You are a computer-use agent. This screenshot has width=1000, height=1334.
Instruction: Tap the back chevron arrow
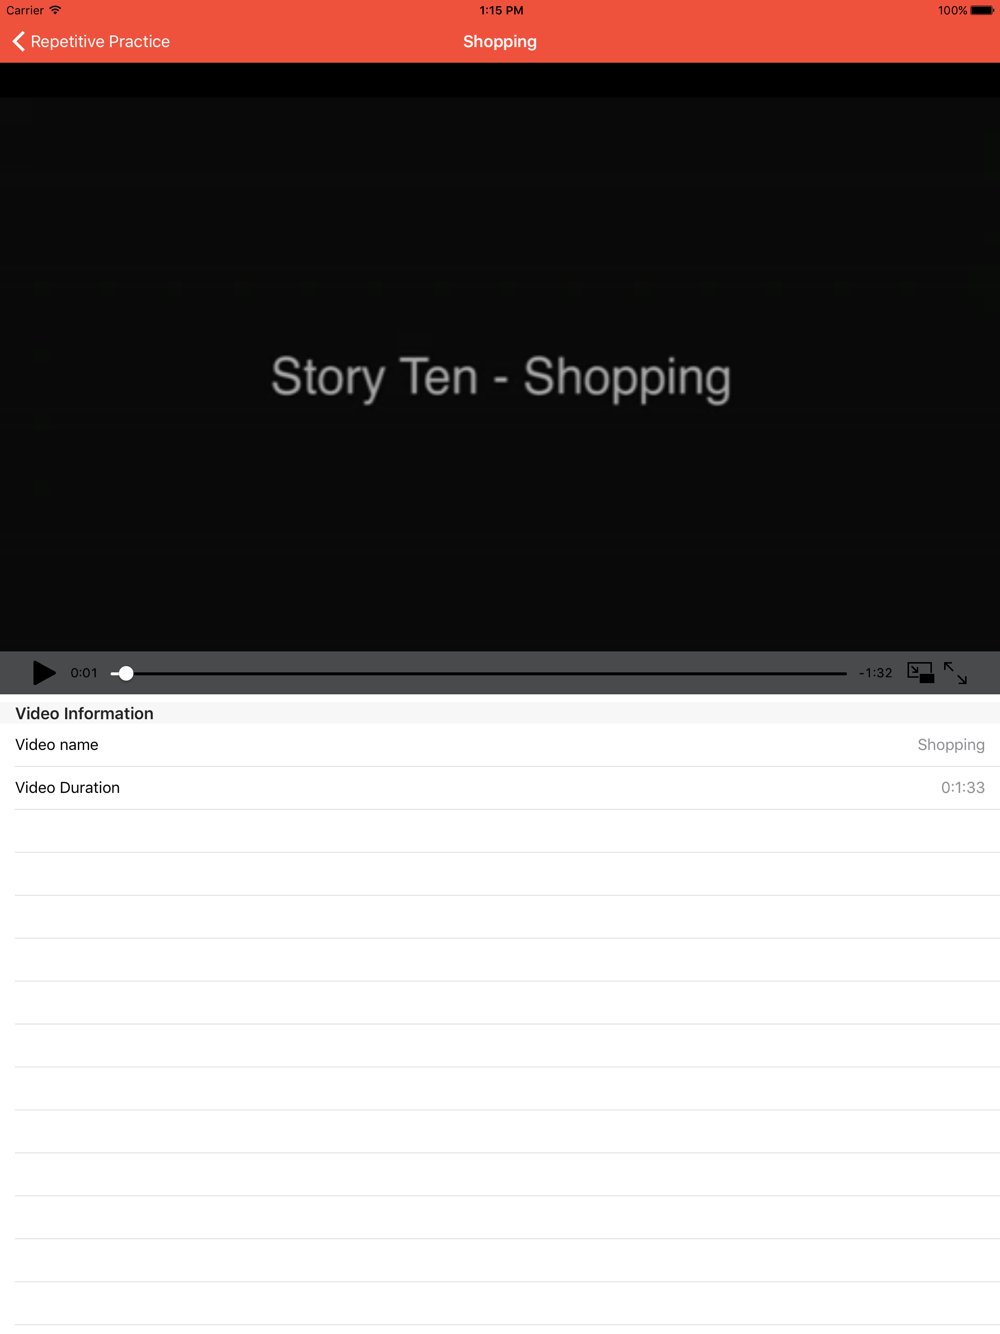pos(18,41)
